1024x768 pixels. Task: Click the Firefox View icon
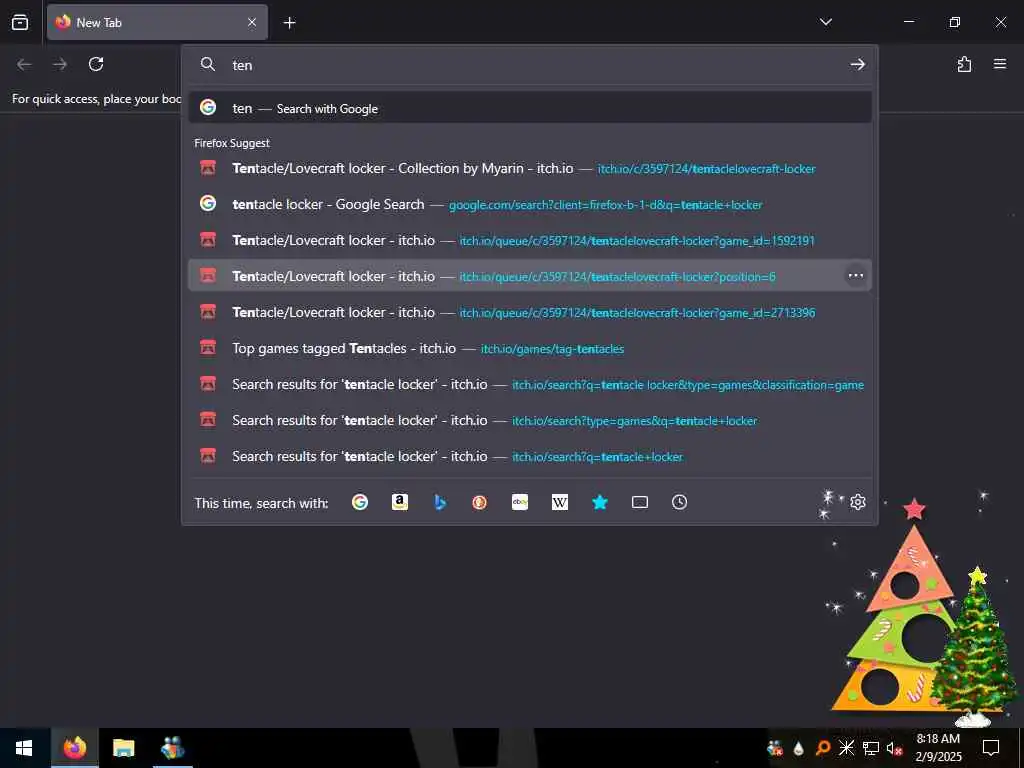point(20,22)
